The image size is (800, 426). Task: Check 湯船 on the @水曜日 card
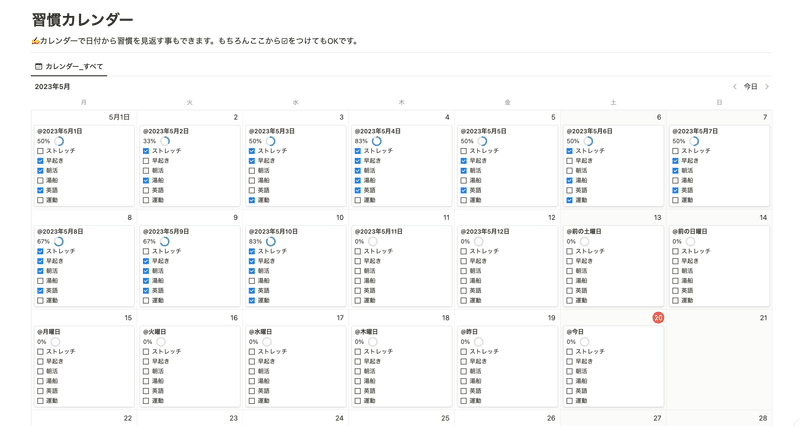click(x=252, y=381)
